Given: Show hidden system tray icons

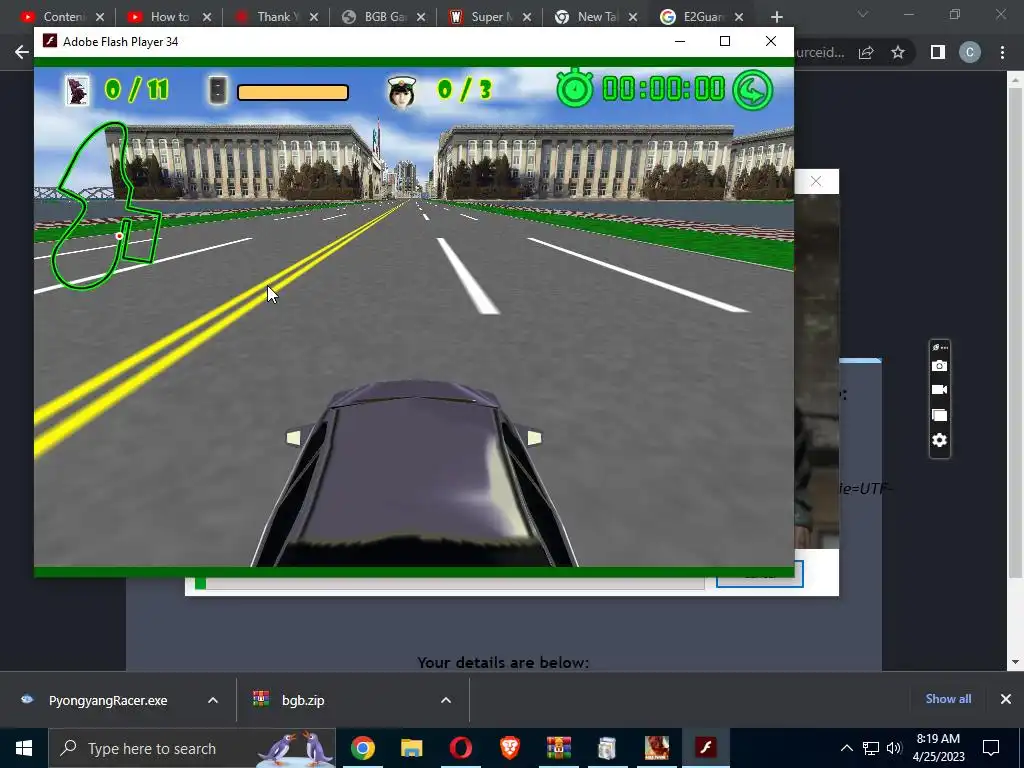Looking at the screenshot, I should point(846,748).
